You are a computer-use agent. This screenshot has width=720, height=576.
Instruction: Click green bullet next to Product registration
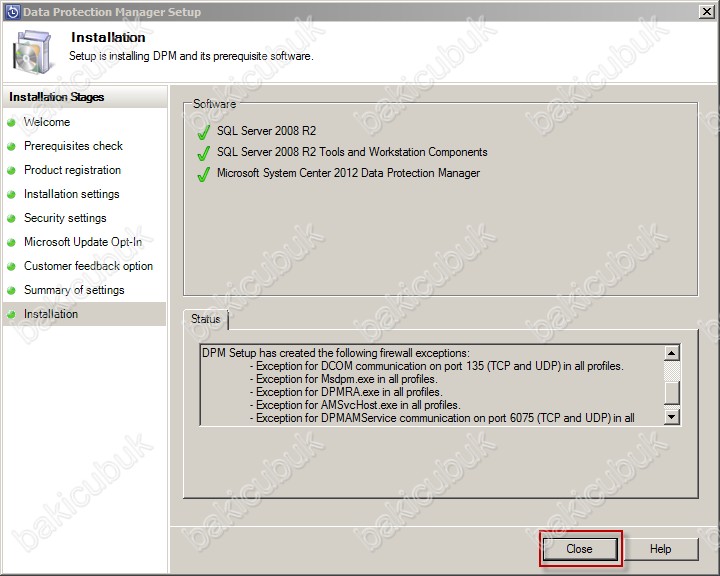pyautogui.click(x=11, y=170)
